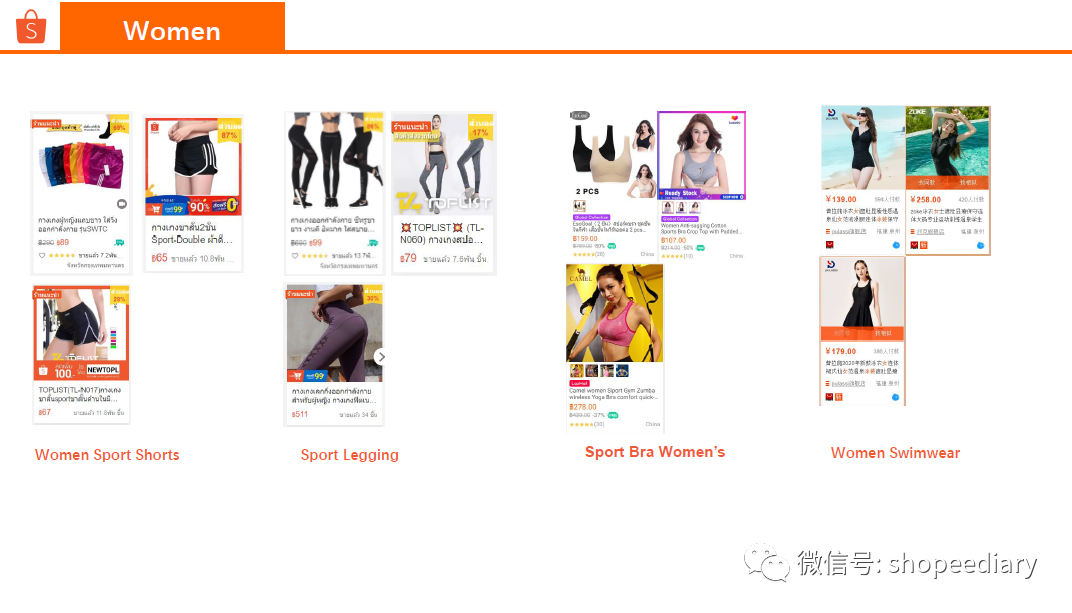
Task: Like the ฿99 black leggings with heart icon
Action: (x=295, y=256)
